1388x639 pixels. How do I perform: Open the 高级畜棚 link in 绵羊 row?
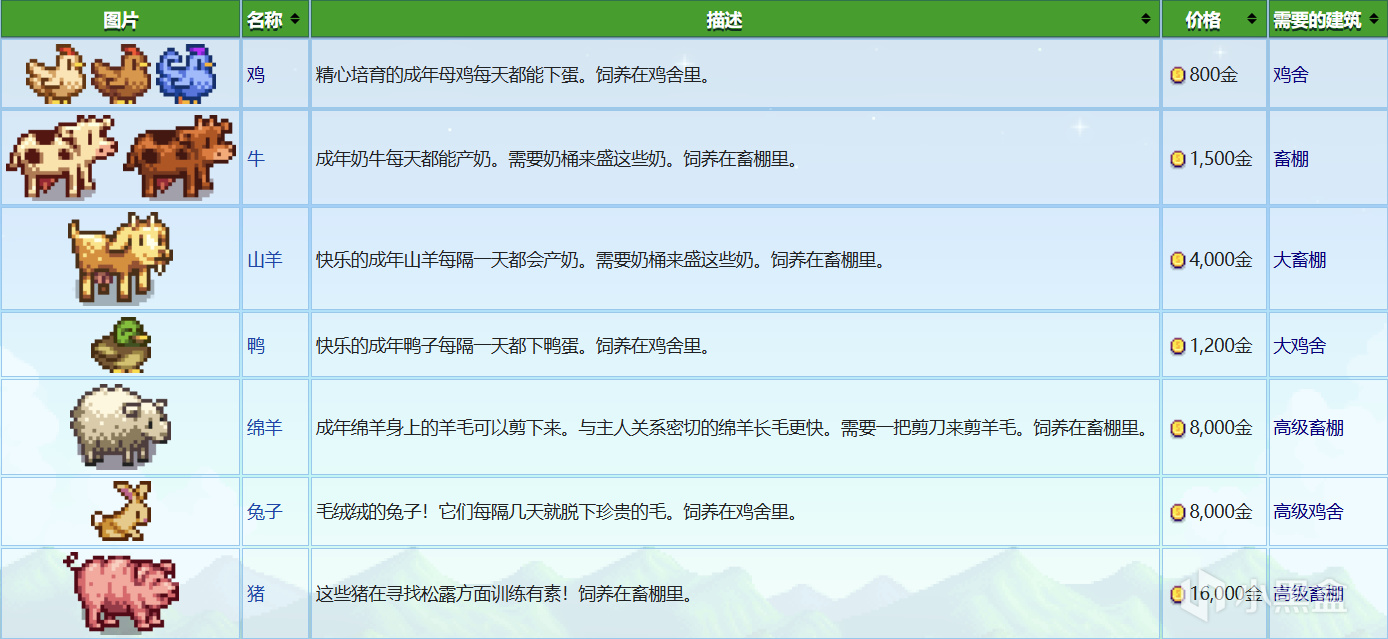(x=1309, y=428)
